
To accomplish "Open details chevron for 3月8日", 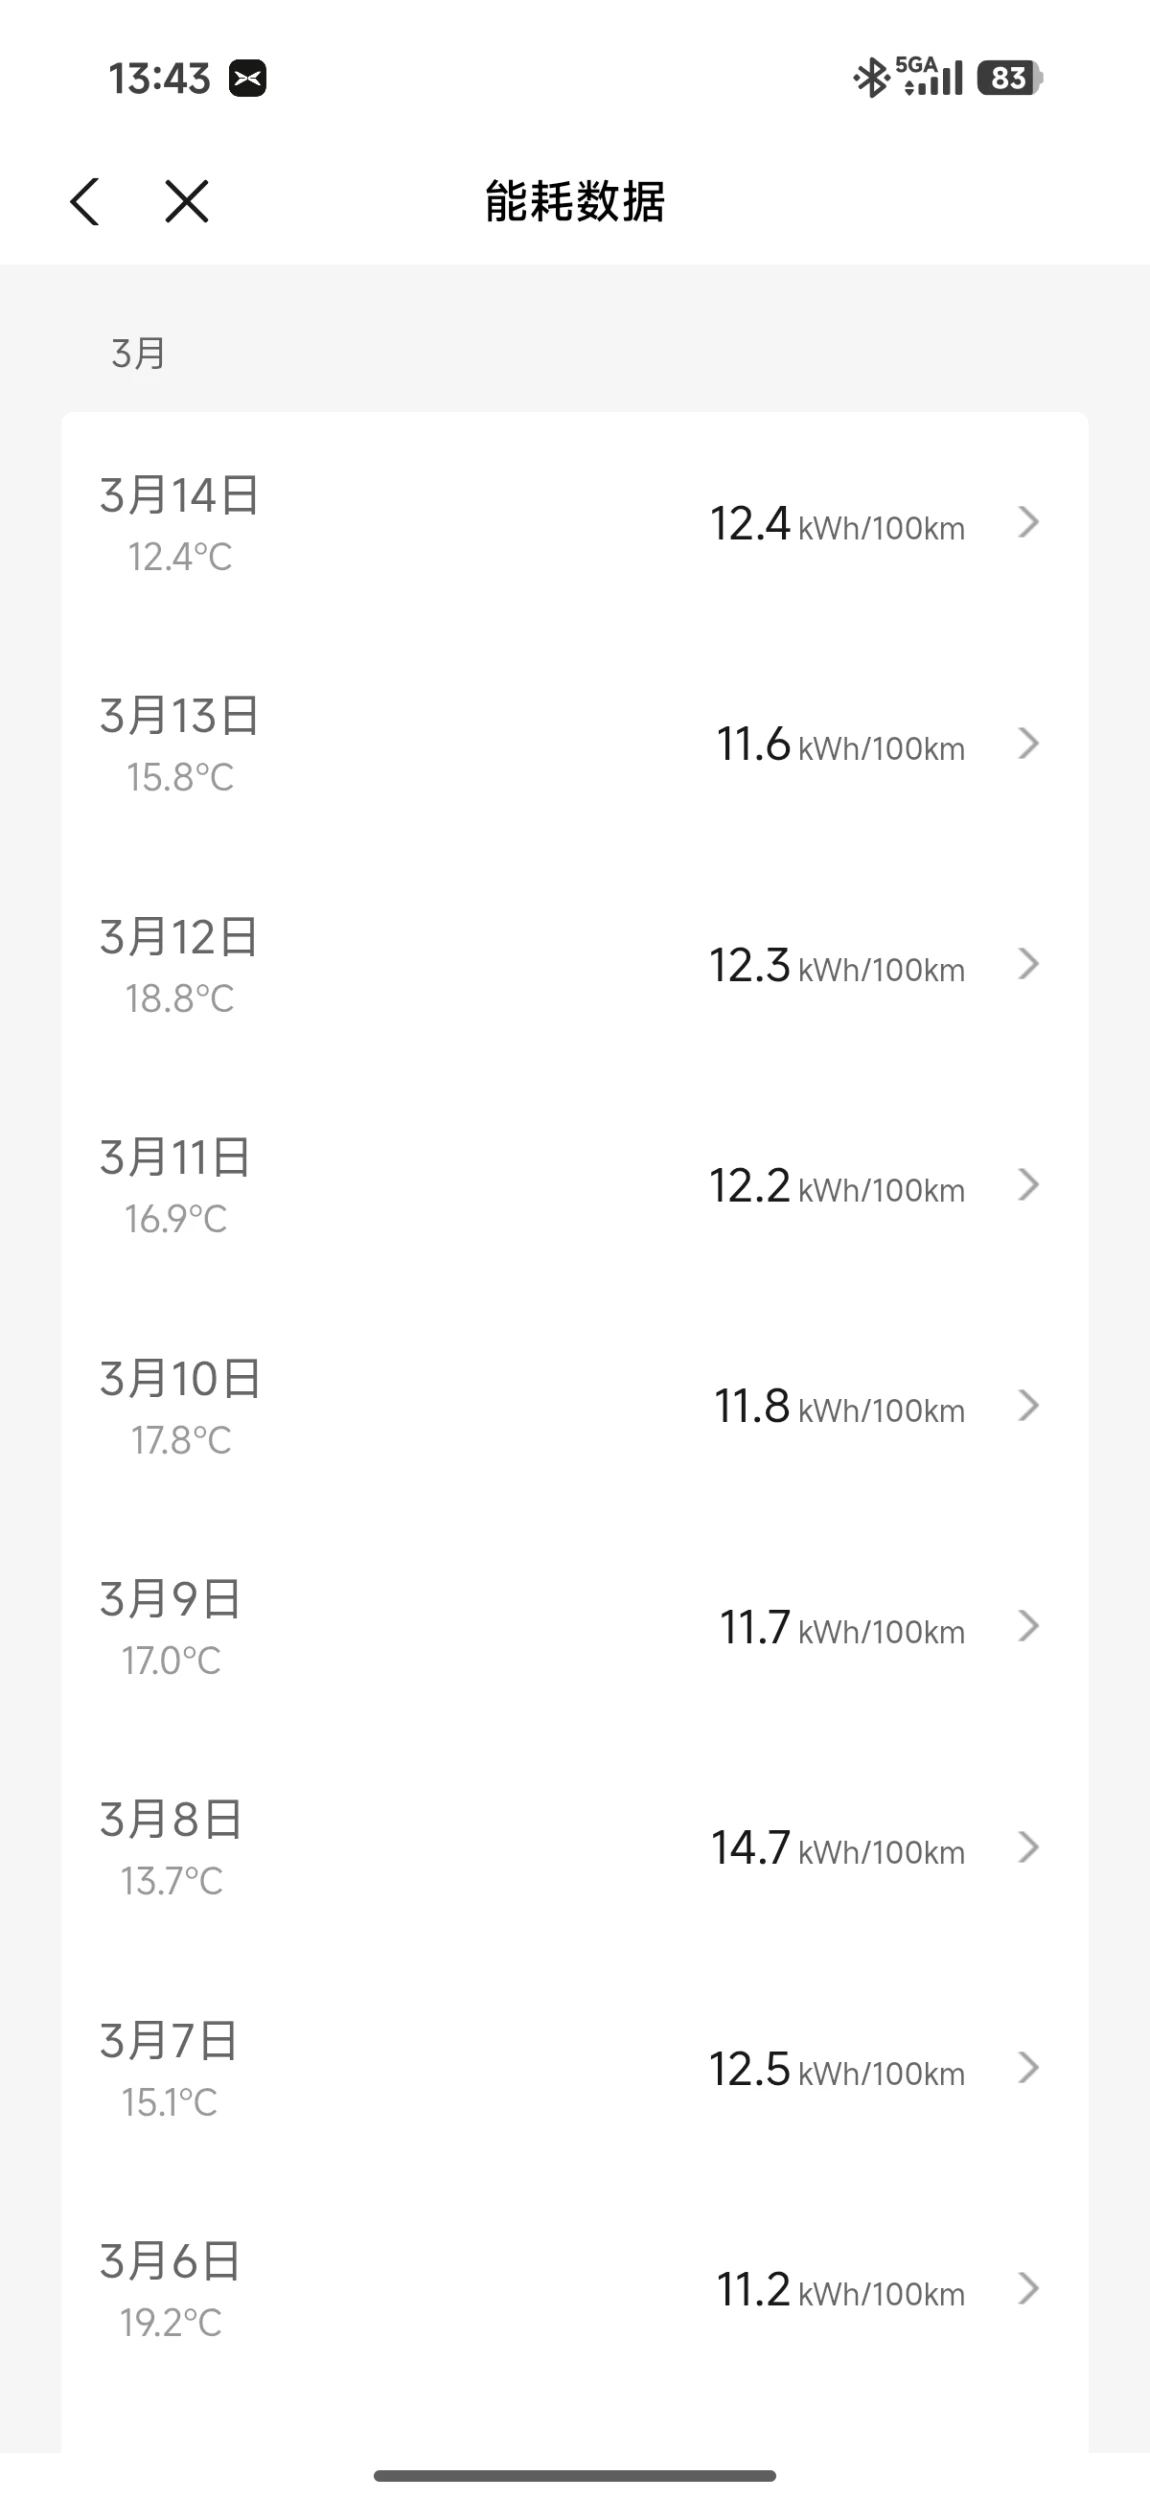I will [x=1028, y=1848].
